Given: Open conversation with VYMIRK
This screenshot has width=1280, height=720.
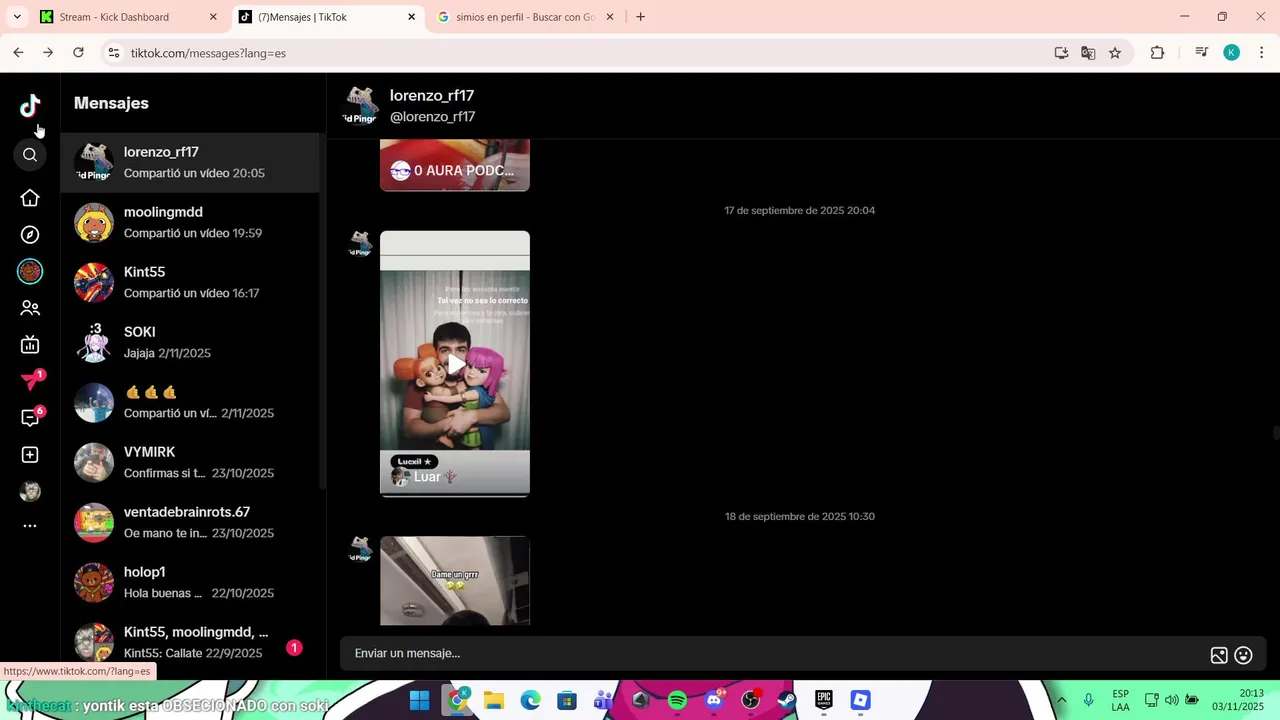Looking at the screenshot, I should [190, 462].
